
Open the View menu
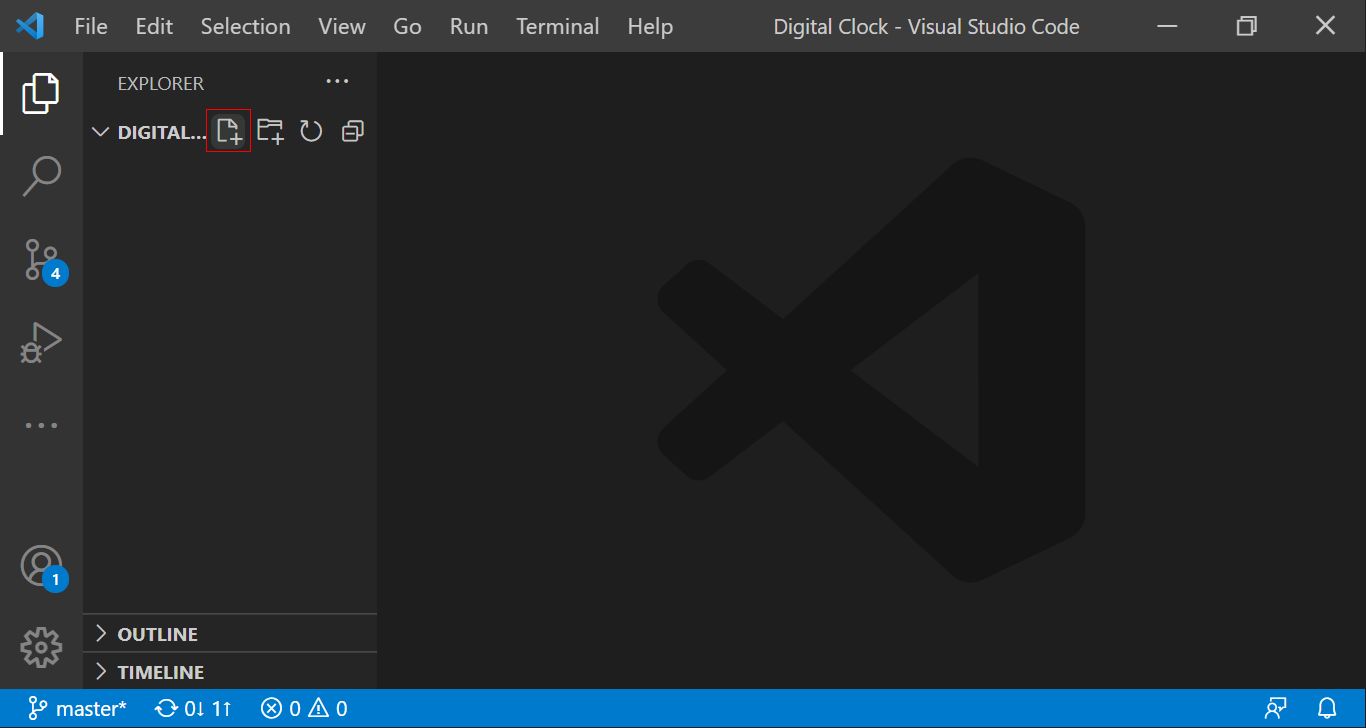(342, 26)
